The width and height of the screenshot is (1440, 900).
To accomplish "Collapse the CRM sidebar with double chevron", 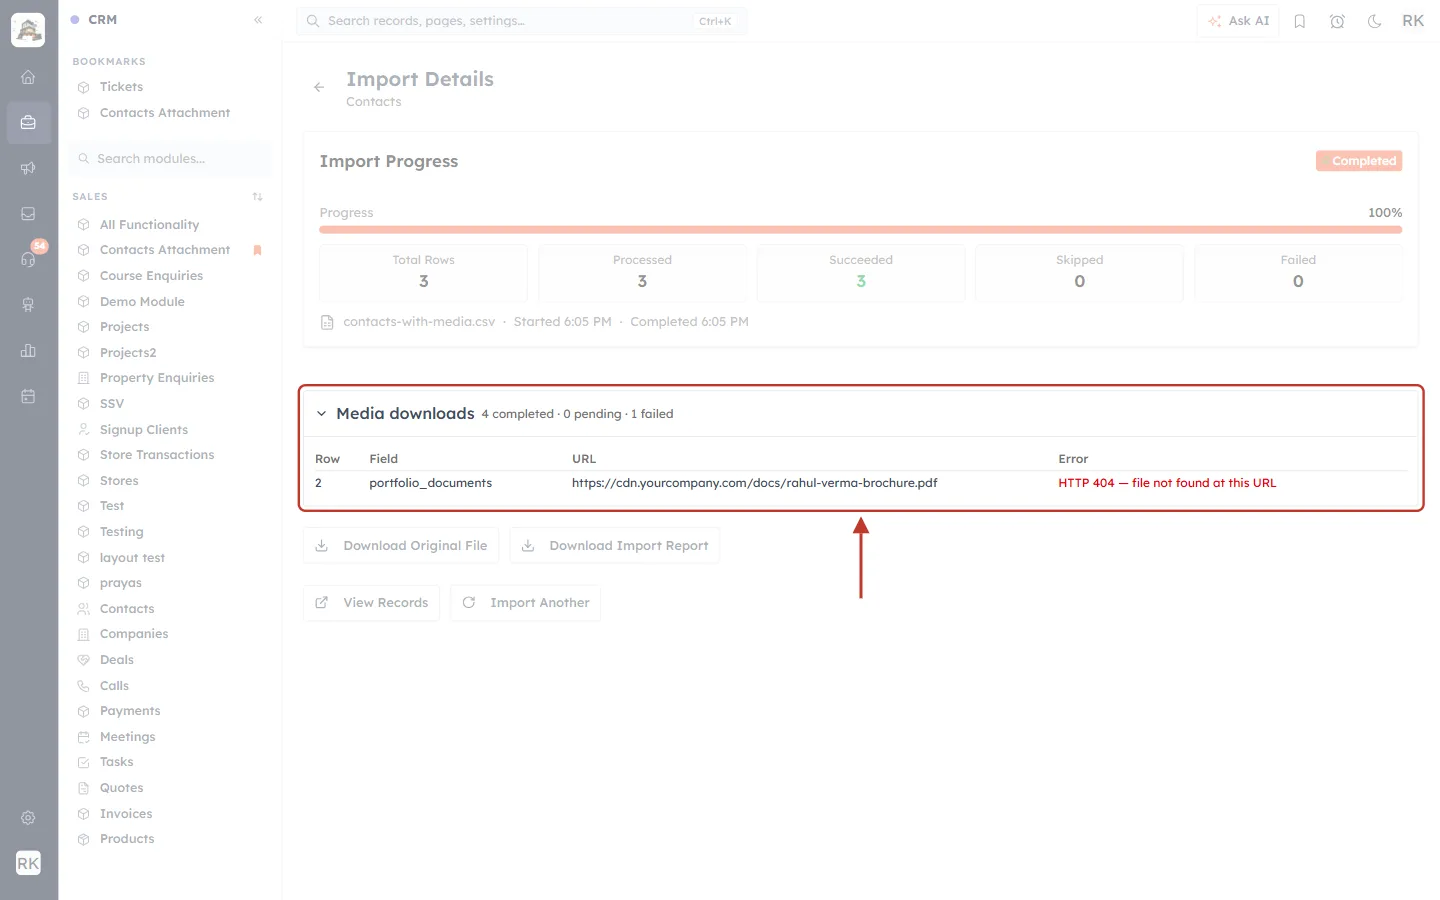I will click(x=258, y=20).
